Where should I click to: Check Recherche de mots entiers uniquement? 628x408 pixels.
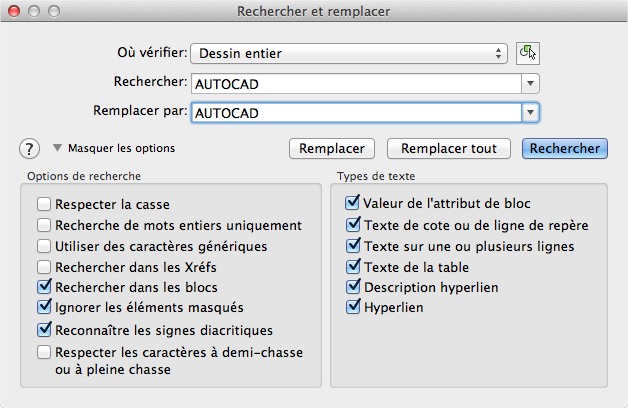point(44,225)
